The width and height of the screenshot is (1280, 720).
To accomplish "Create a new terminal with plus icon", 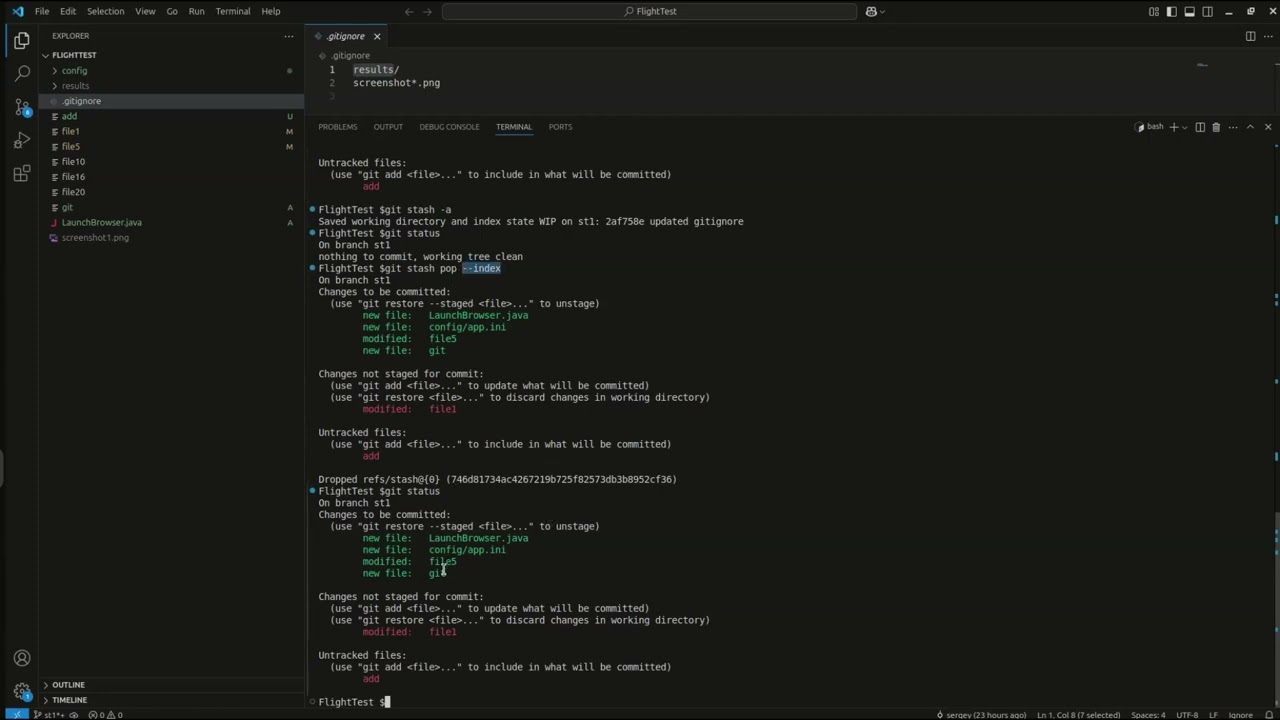I will [x=1174, y=127].
